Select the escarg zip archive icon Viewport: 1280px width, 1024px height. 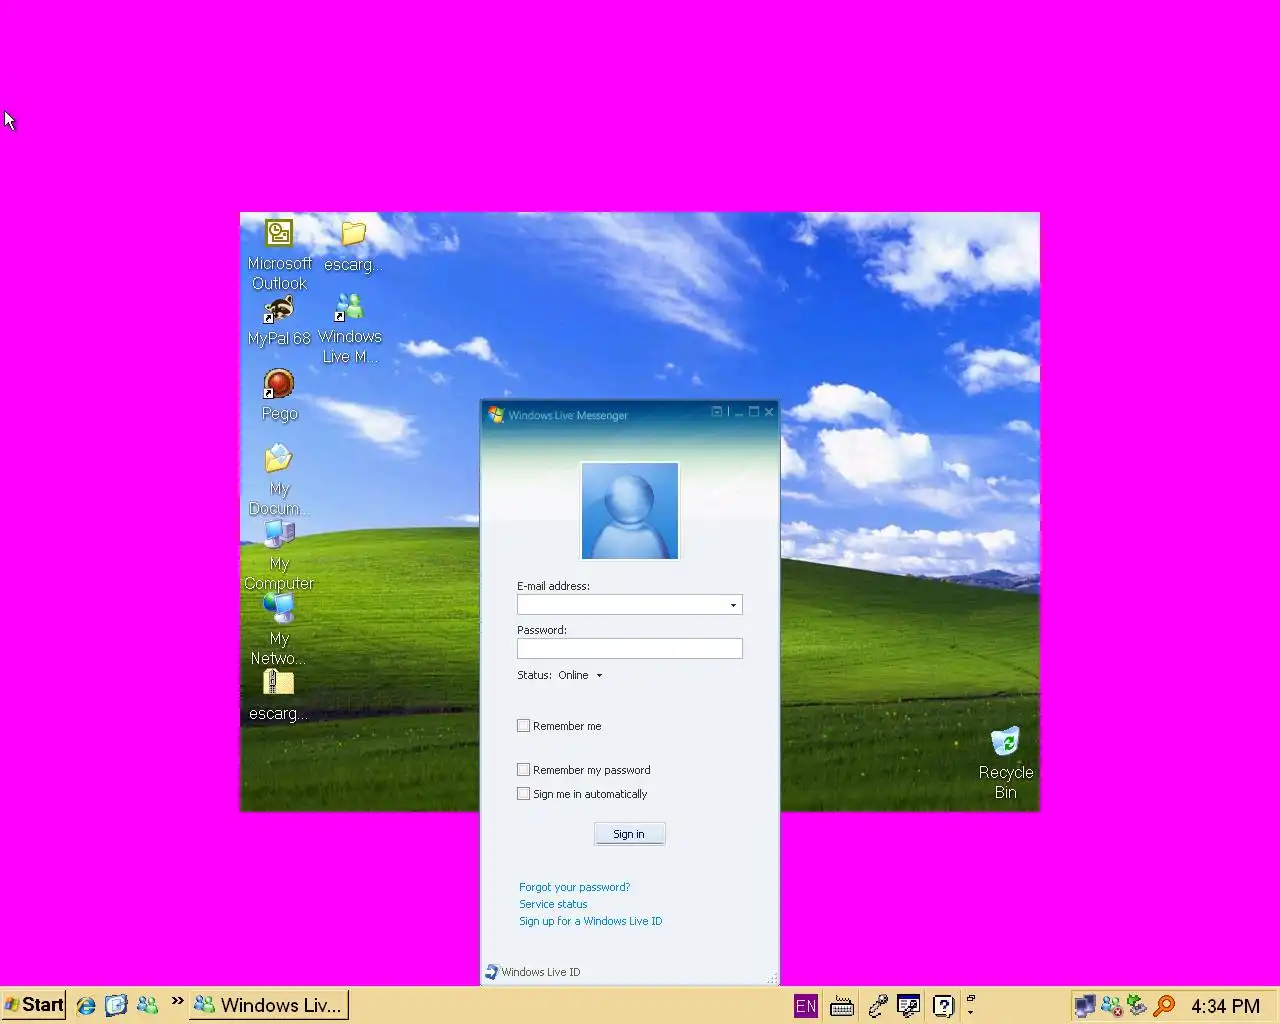278,683
